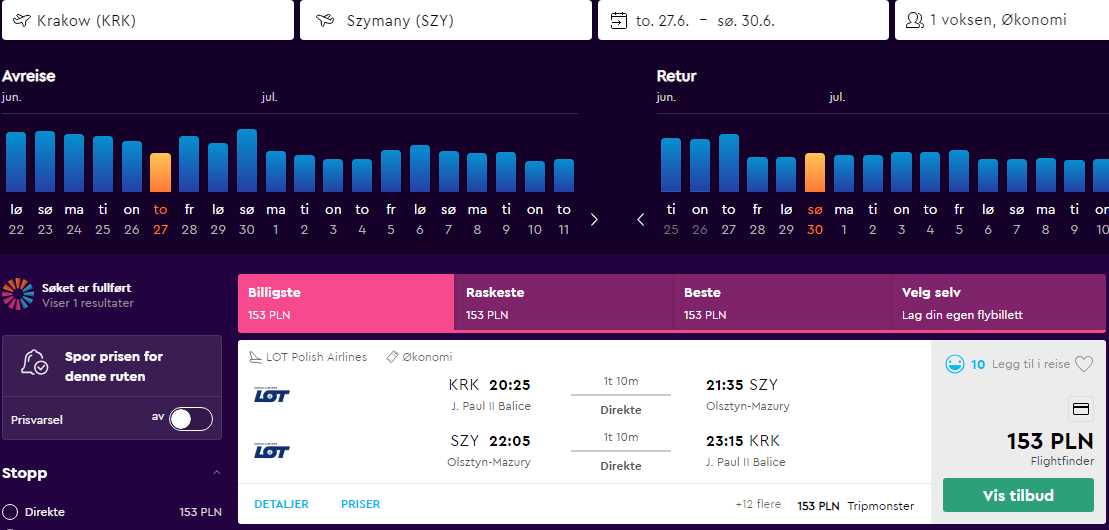Click the tag icon beside Økonomi
The width and height of the screenshot is (1109, 530).
[x=393, y=357]
